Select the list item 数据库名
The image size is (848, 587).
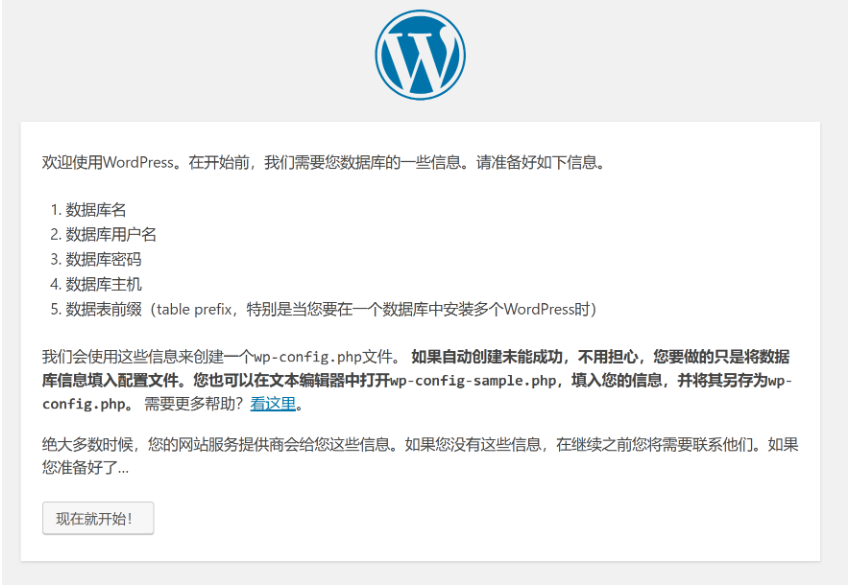click(x=96, y=210)
